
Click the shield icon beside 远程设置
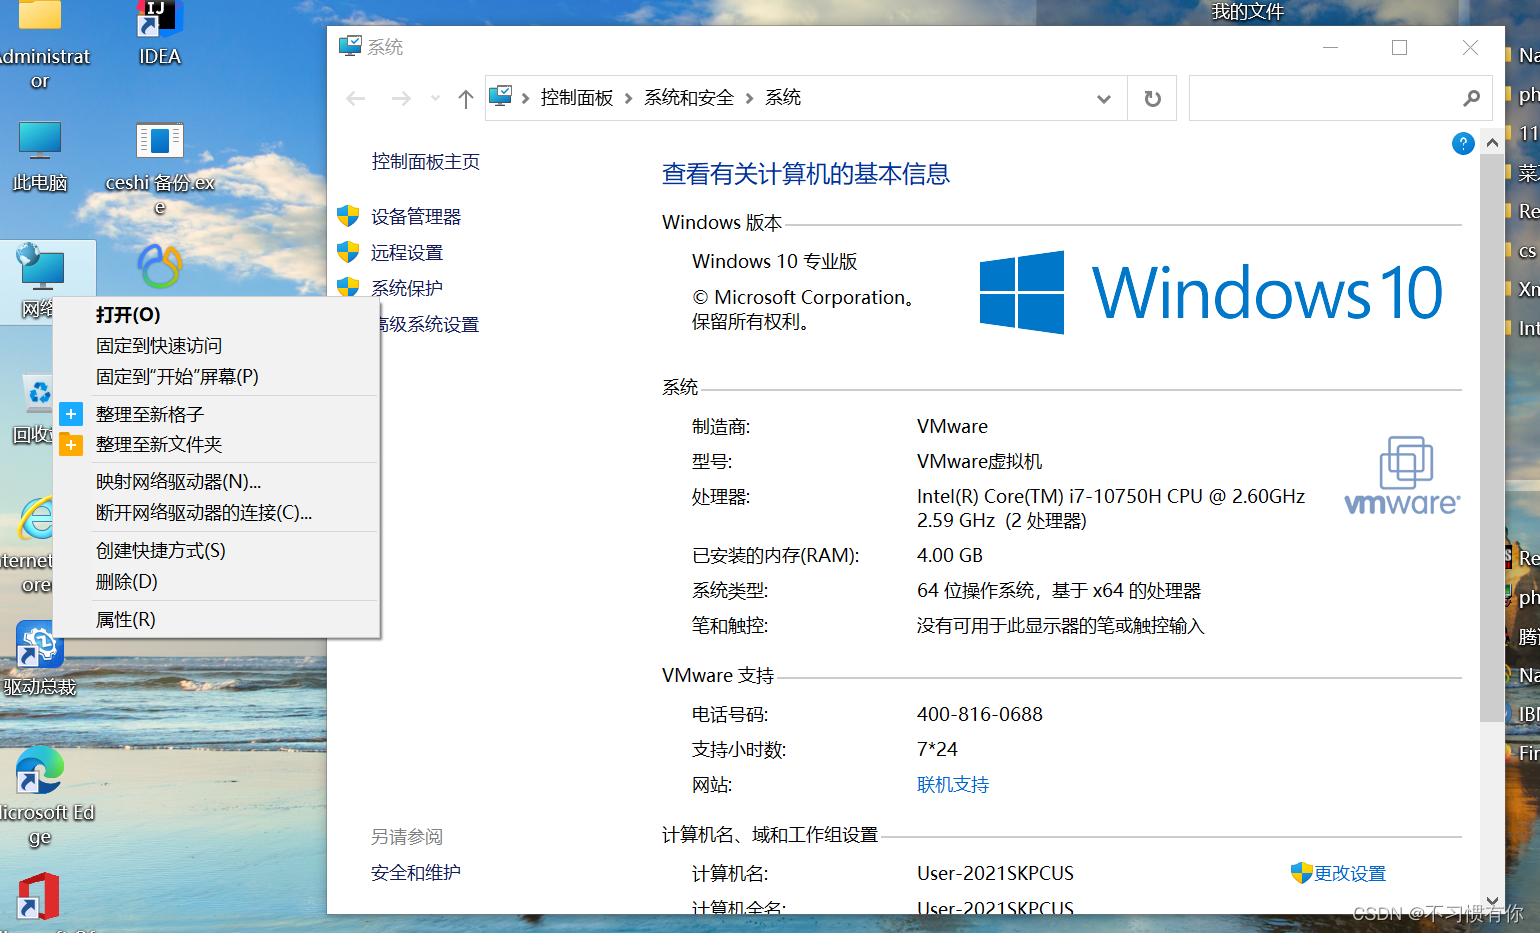click(348, 252)
